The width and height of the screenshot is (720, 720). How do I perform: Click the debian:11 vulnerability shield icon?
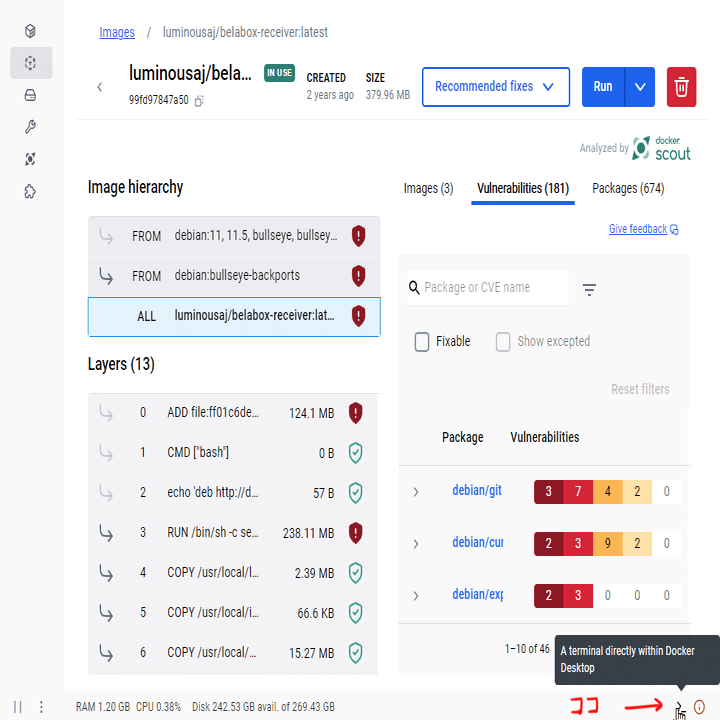tap(358, 236)
